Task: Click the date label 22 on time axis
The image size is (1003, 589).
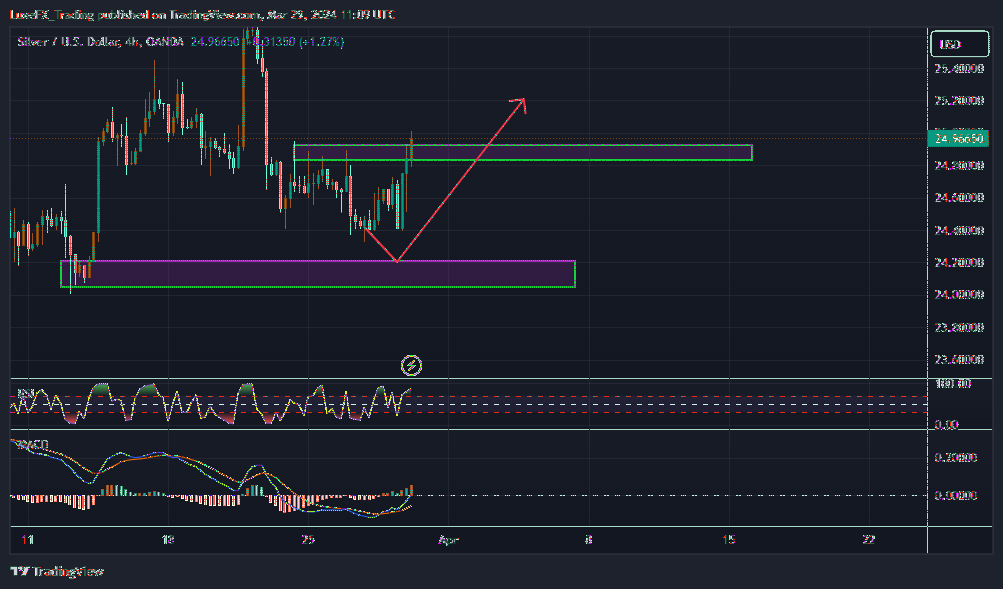Action: pos(869,540)
